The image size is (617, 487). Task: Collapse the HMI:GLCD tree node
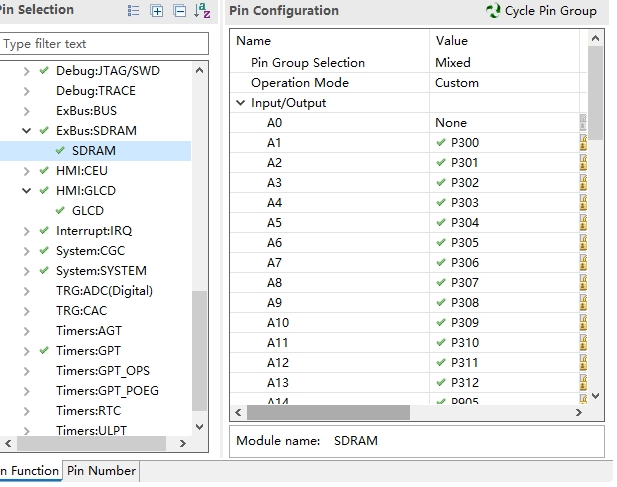pyautogui.click(x=26, y=191)
